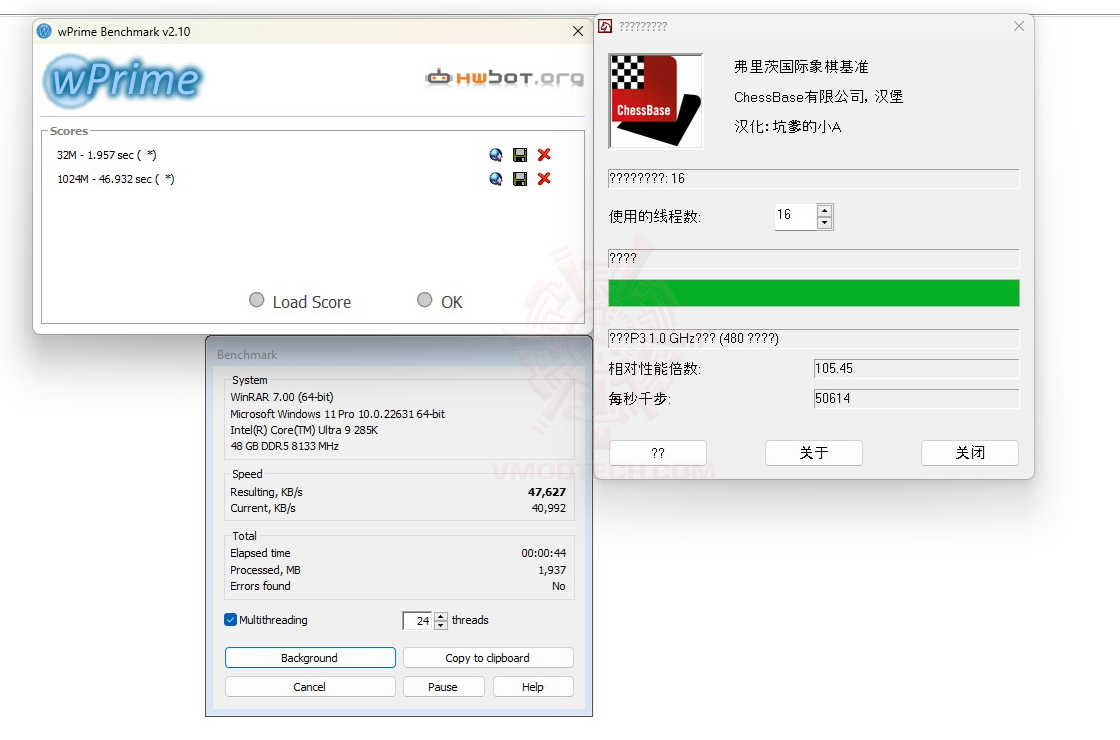1120x740 pixels.
Task: Click the Fritz Chess window title icon
Action: 605,26
